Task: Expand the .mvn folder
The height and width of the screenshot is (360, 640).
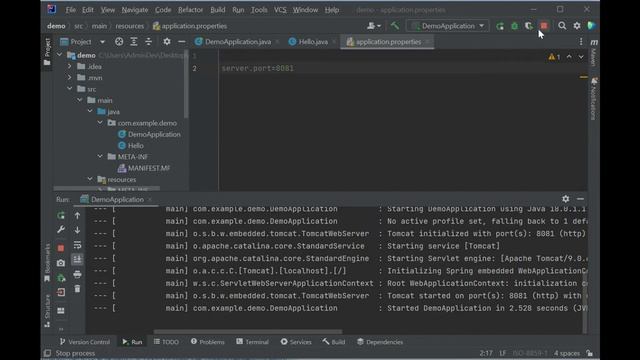Action: pos(70,78)
